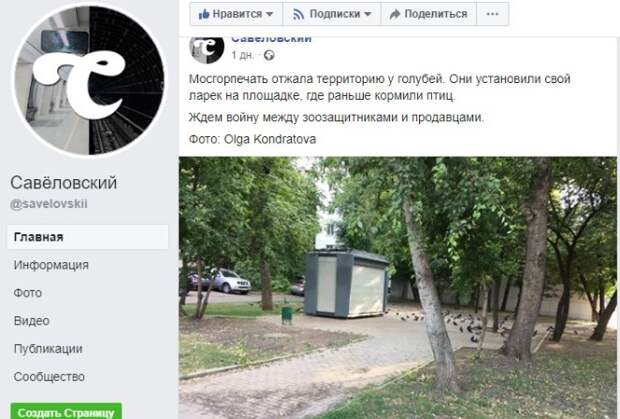Open the Информация section
This screenshot has width=620, height=419.
tap(51, 265)
